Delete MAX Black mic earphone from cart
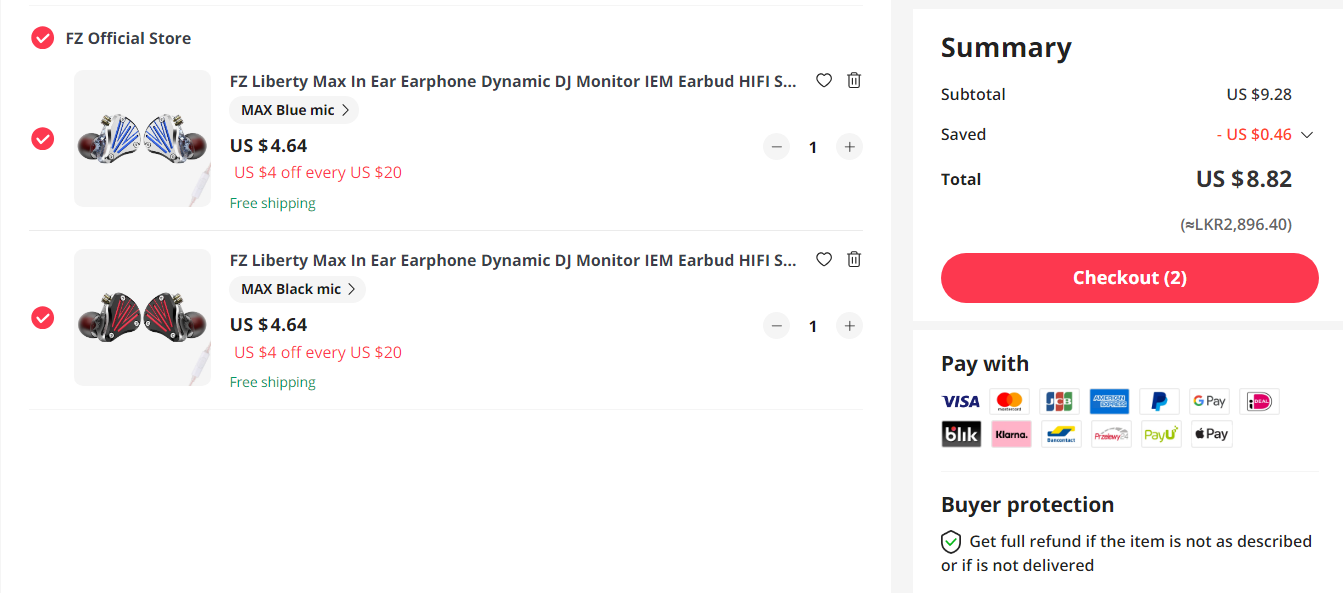The image size is (1343, 593). (x=854, y=260)
